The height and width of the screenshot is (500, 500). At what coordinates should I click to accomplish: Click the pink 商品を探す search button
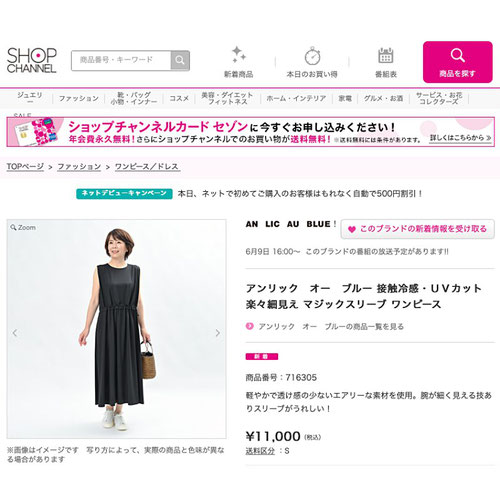coord(457,62)
